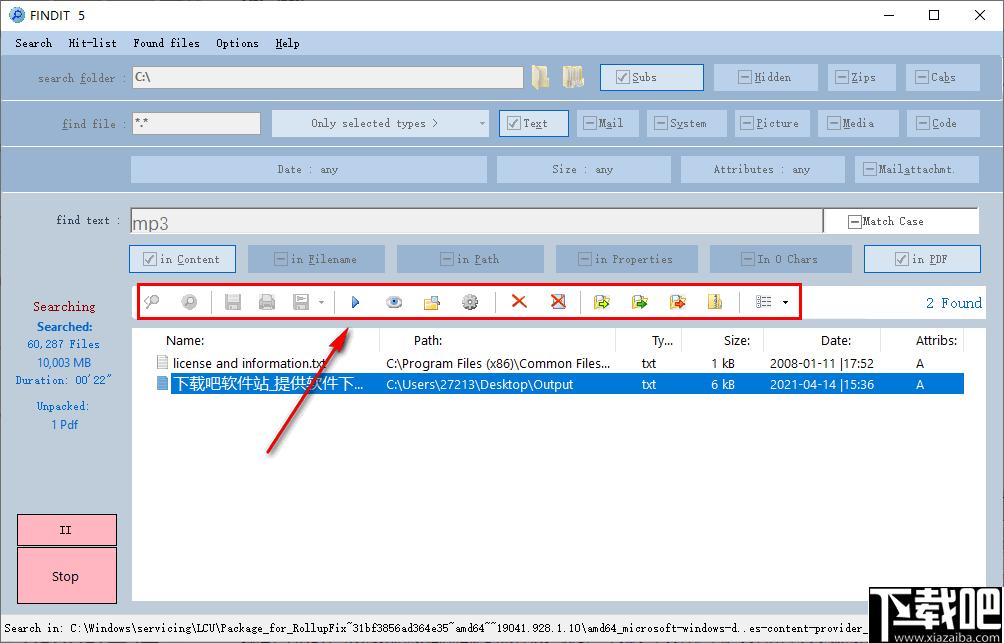Toggle the Mailattachmt. option

[x=917, y=170]
